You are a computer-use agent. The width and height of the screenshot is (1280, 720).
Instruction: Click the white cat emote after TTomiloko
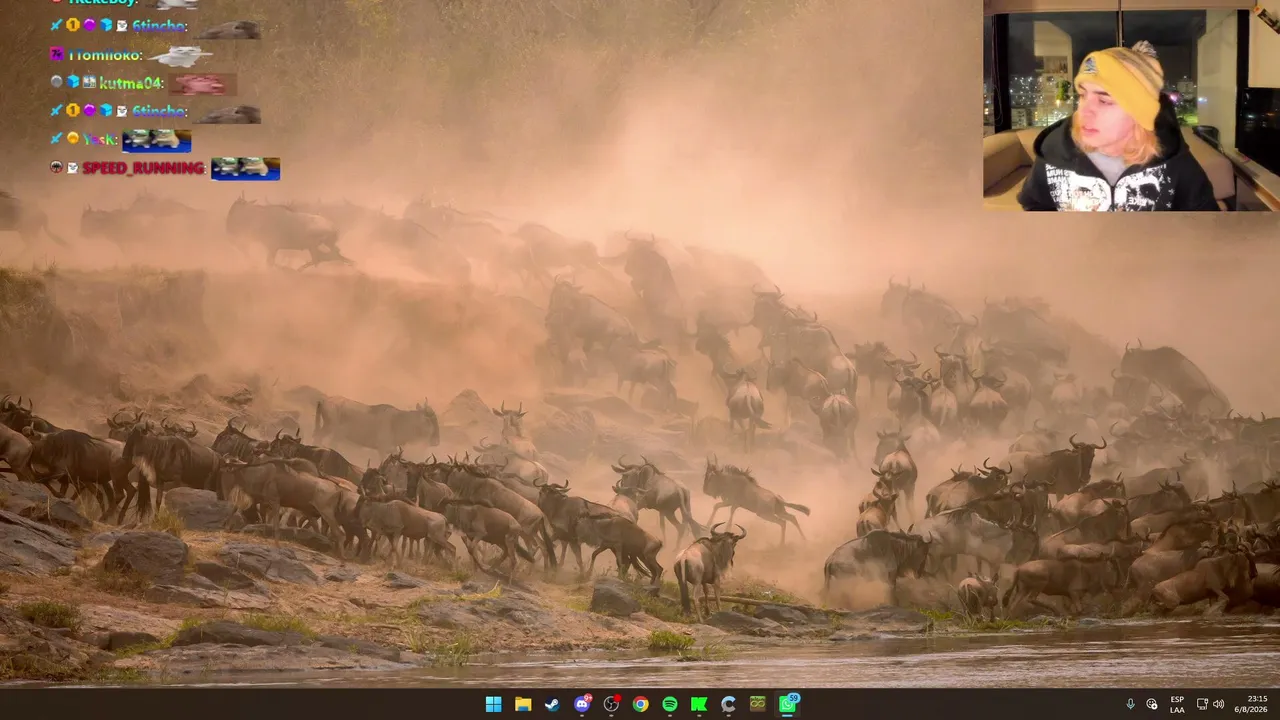(x=181, y=56)
